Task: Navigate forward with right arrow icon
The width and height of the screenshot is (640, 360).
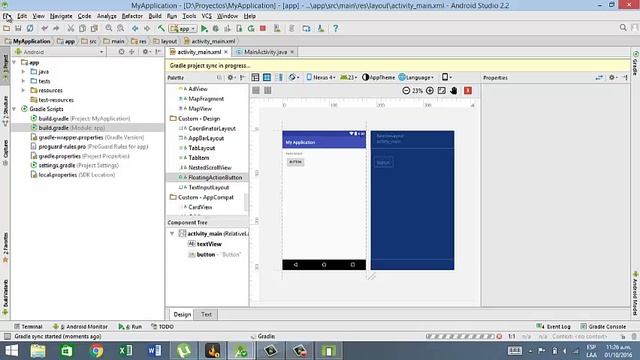Action: (x=147, y=29)
